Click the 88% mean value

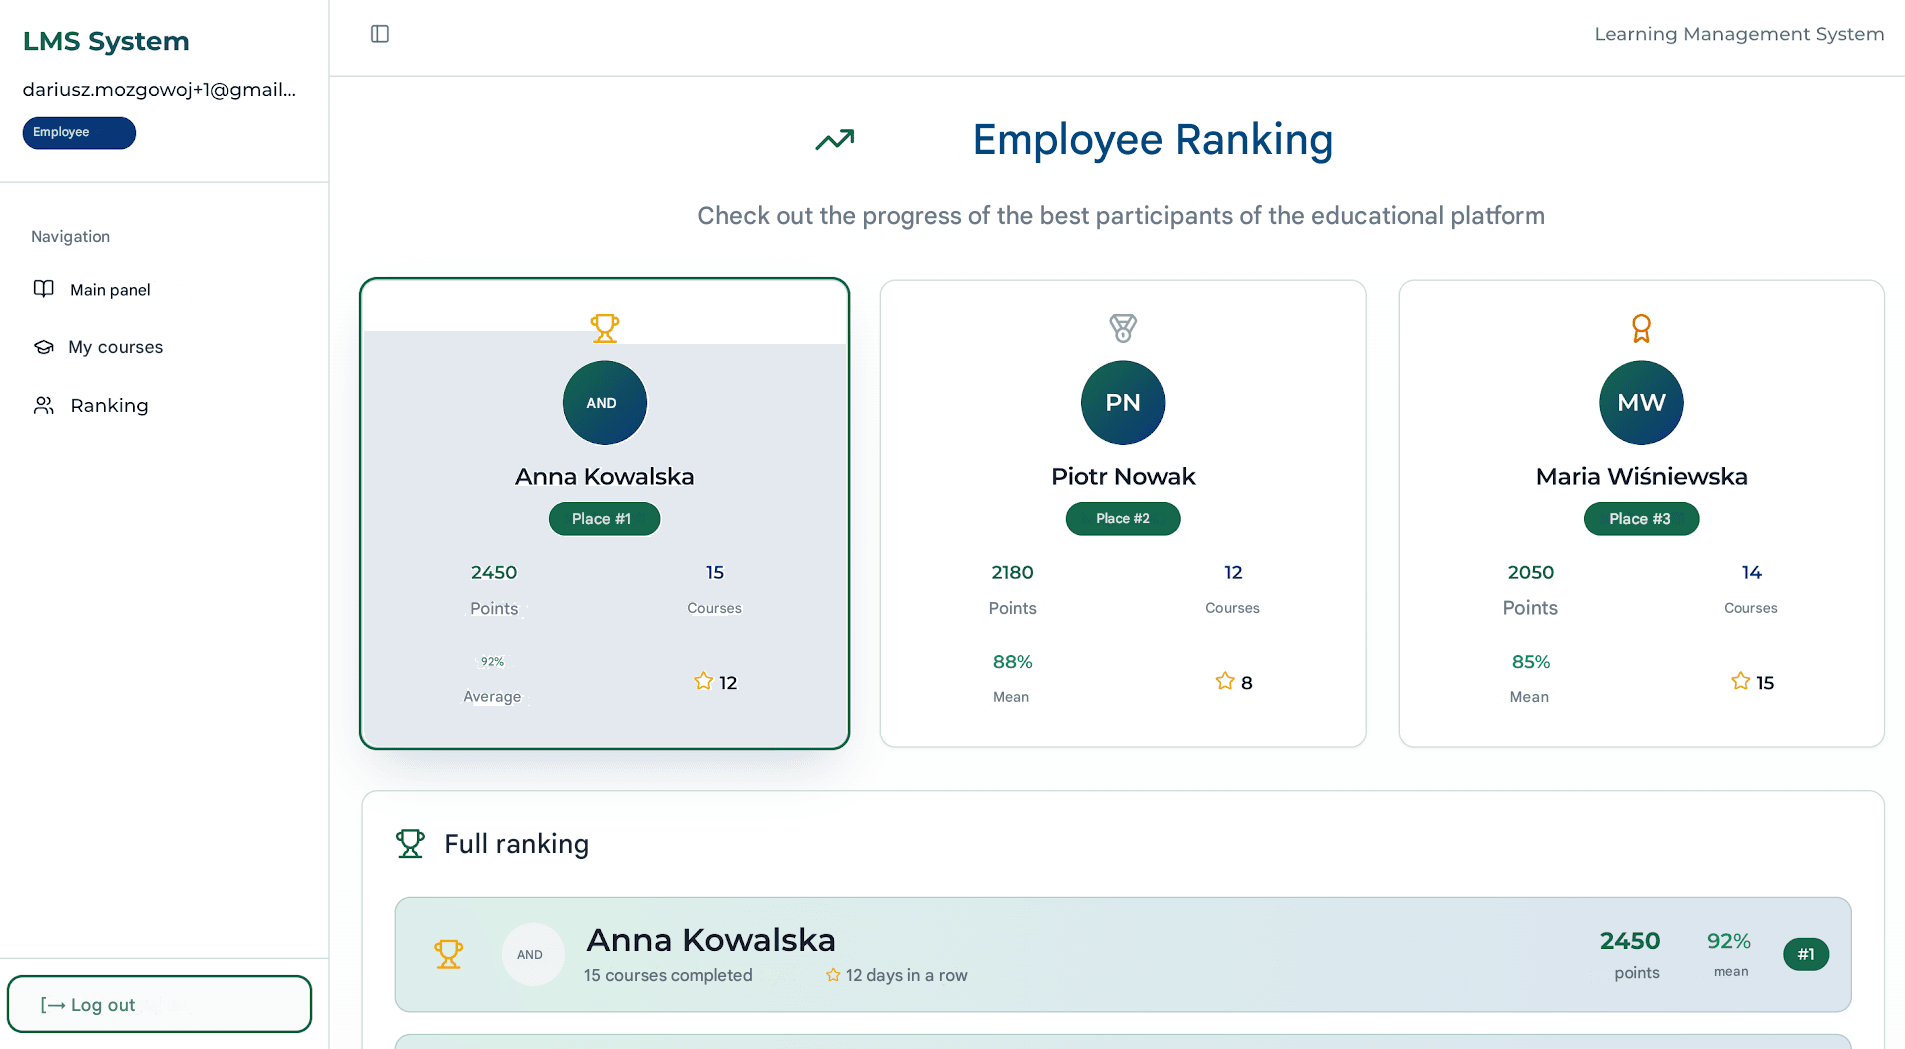1012,662
